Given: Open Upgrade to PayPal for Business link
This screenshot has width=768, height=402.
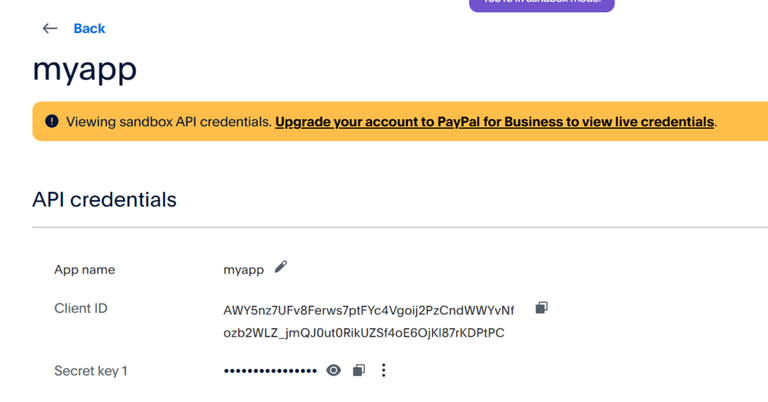Looking at the screenshot, I should coord(494,122).
